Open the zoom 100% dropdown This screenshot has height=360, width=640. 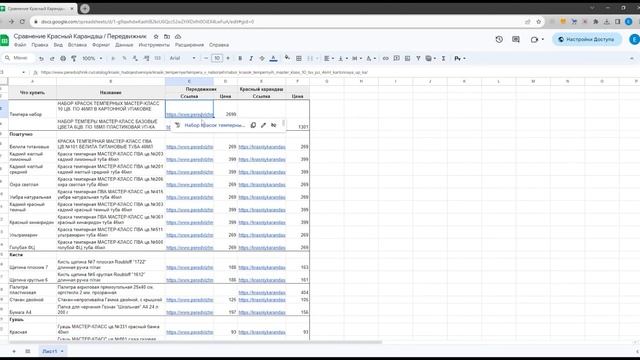point(92,58)
